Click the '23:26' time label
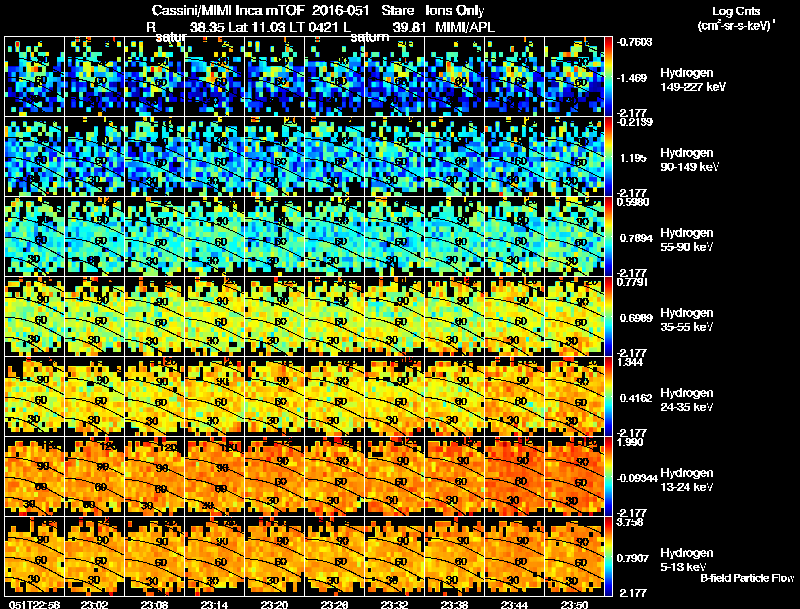This screenshot has height=609, width=800. [x=335, y=604]
